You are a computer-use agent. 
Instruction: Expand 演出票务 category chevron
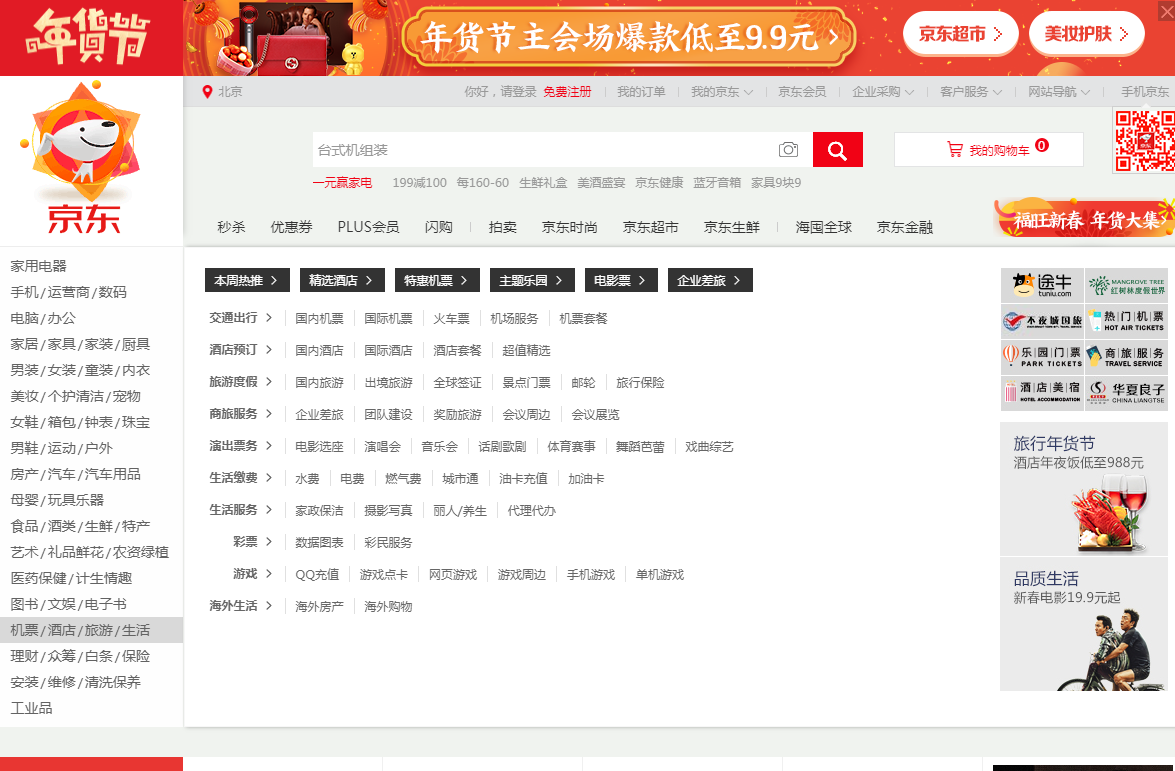[x=269, y=446]
